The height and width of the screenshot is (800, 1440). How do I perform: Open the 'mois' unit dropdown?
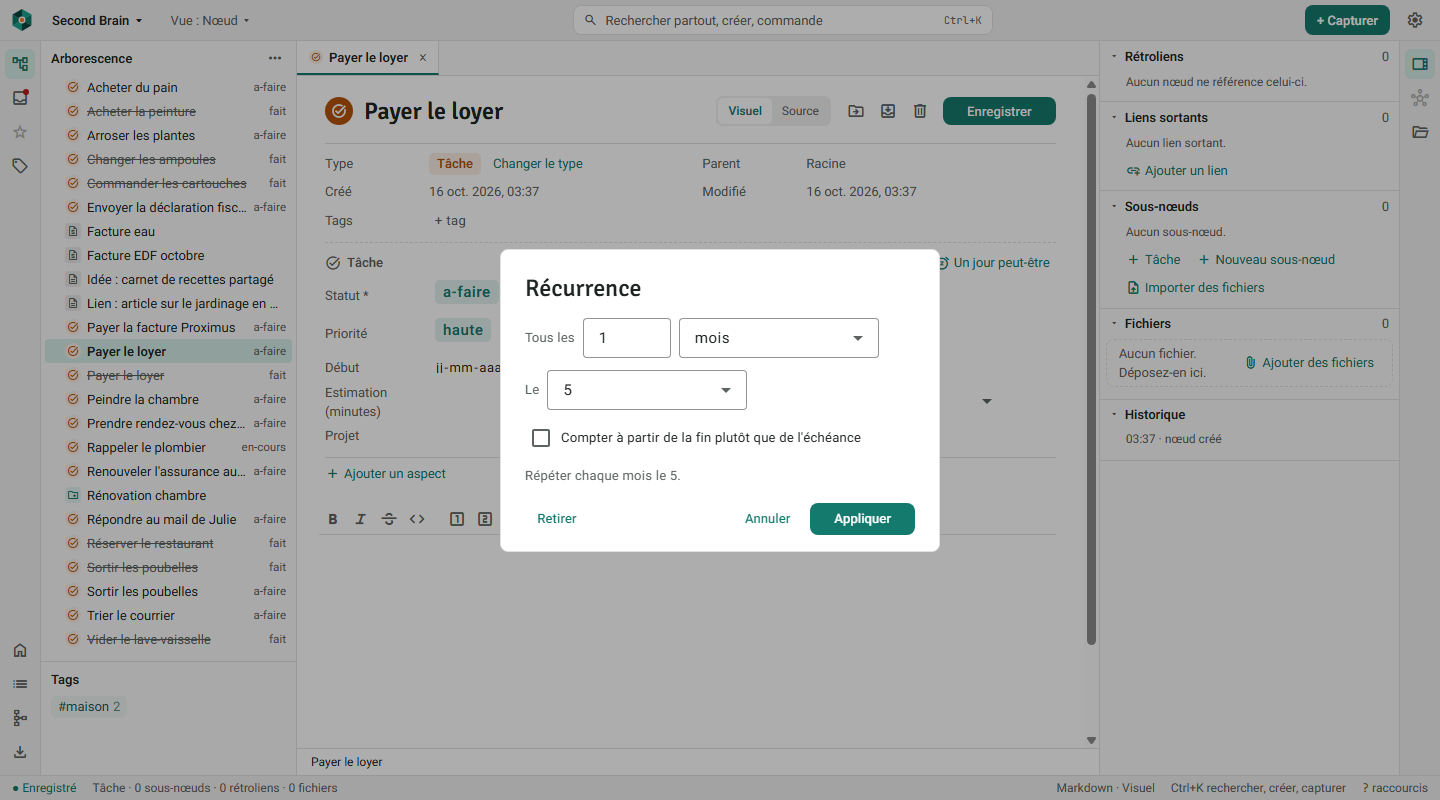(x=779, y=338)
